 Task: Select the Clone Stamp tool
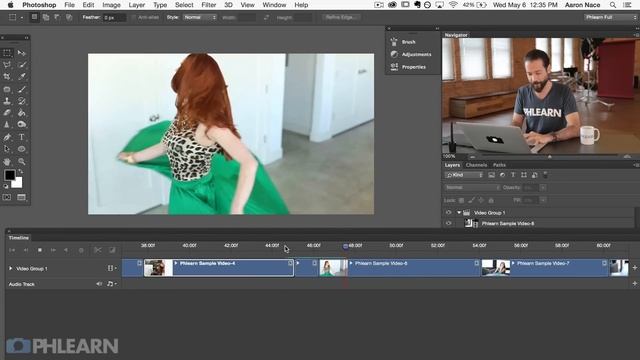pyautogui.click(x=7, y=101)
